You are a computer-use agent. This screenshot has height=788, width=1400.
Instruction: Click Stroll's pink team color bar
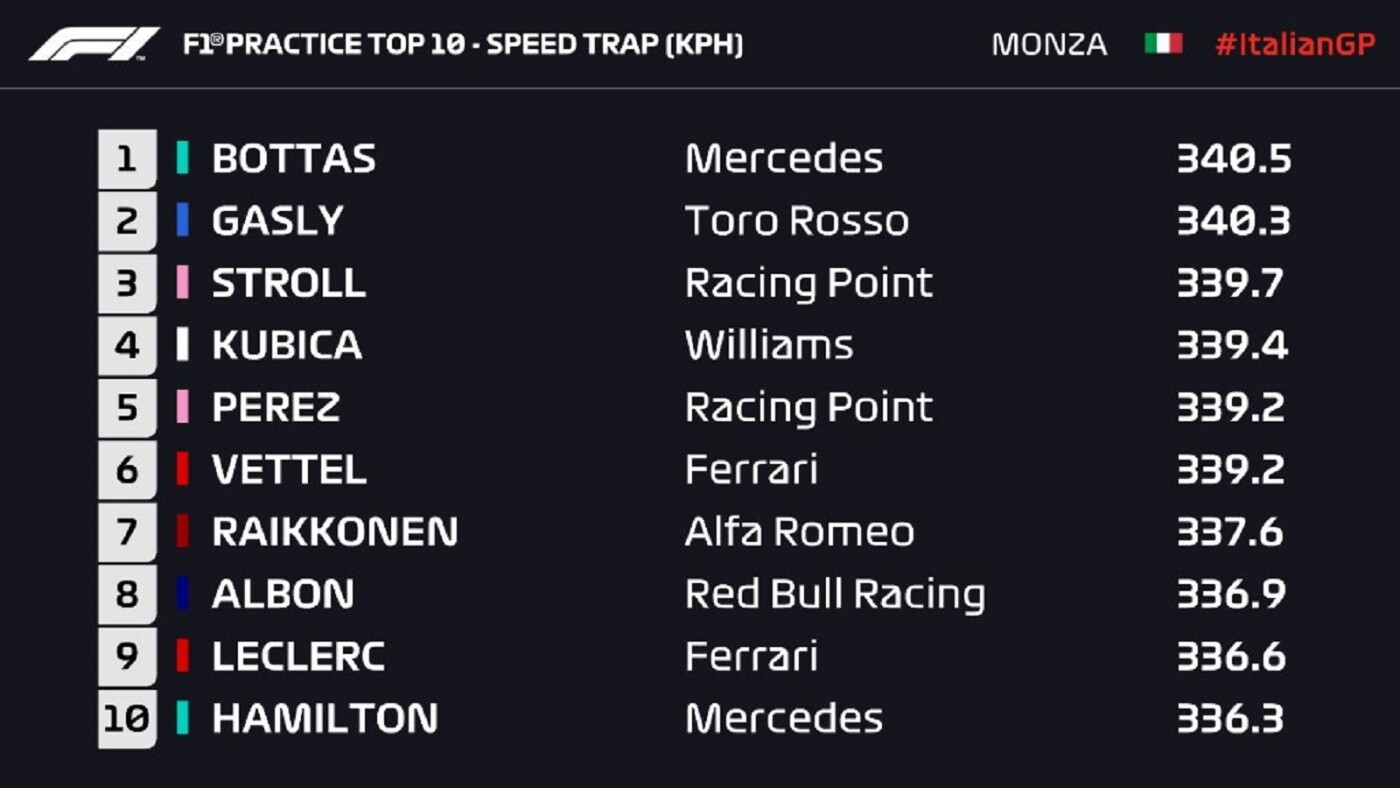pos(182,283)
